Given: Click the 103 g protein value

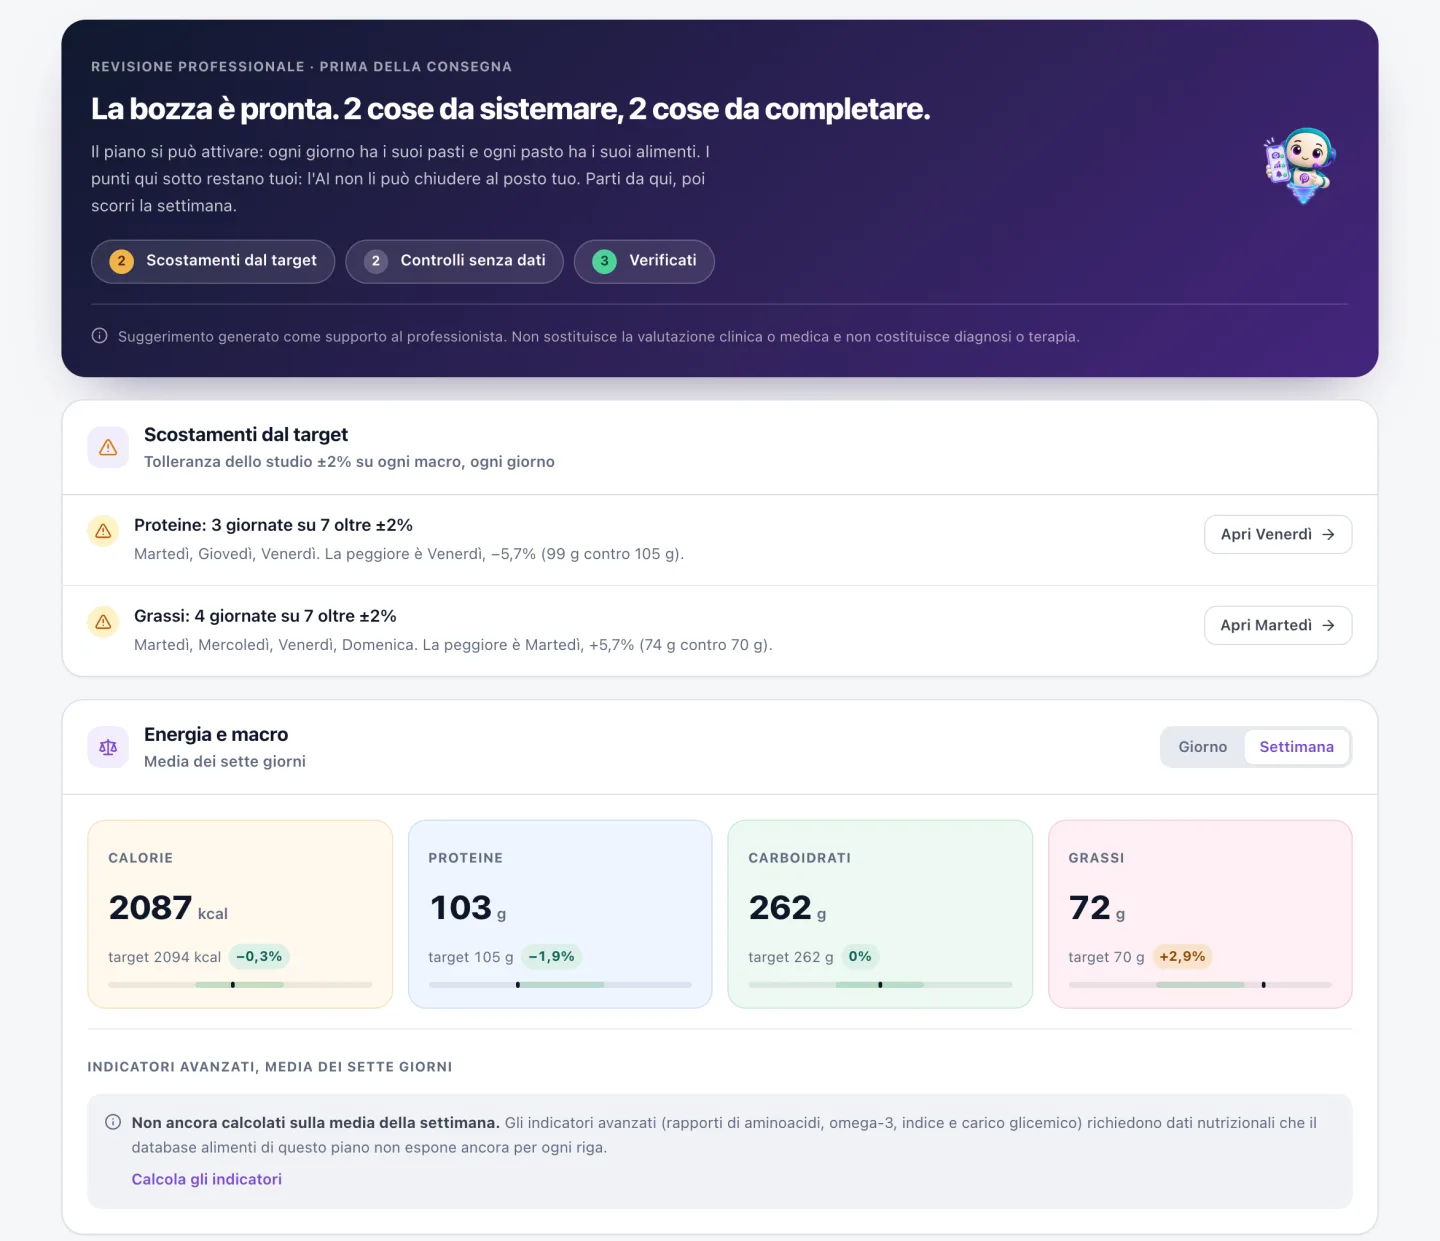Looking at the screenshot, I should point(467,908).
